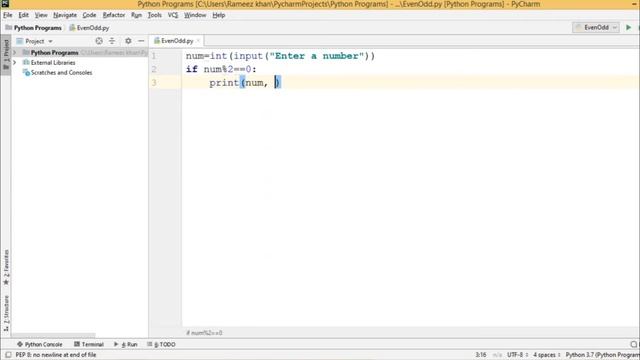This screenshot has height=360, width=640.
Task: Click line number 1 in gutter
Action: [x=154, y=56]
